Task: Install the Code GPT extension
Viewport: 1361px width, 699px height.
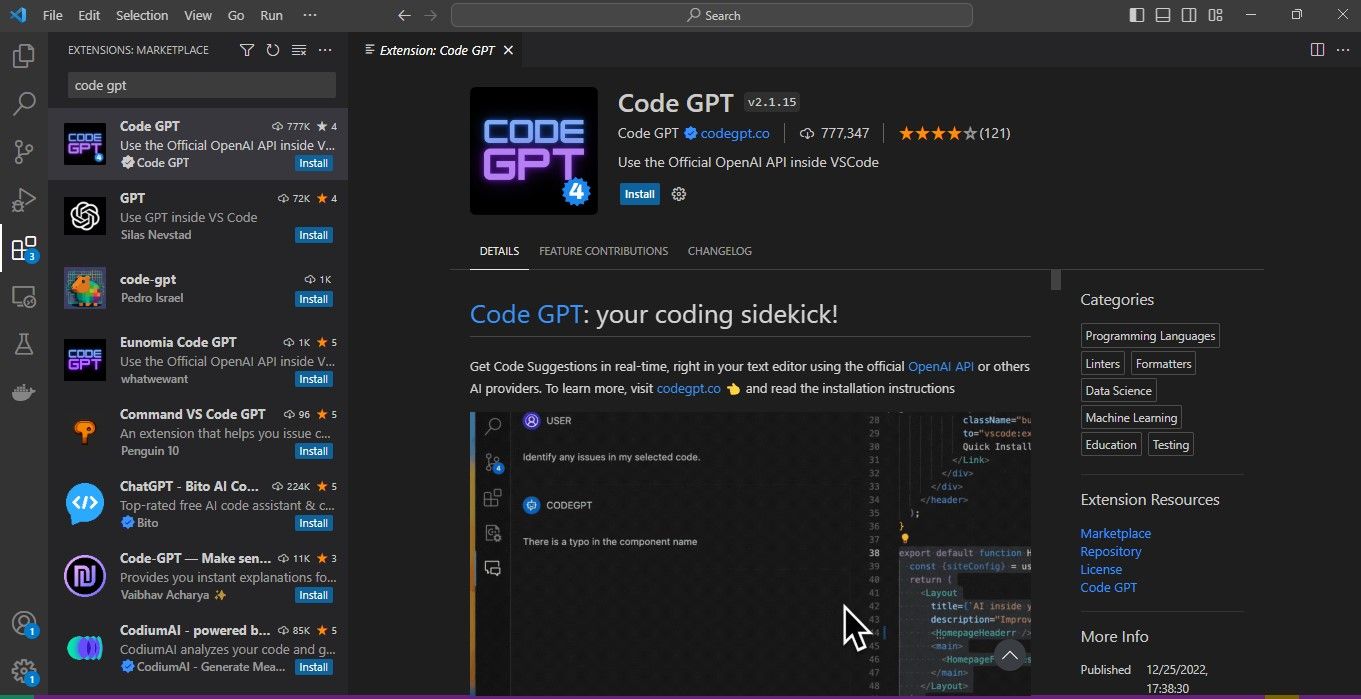Action: 639,194
